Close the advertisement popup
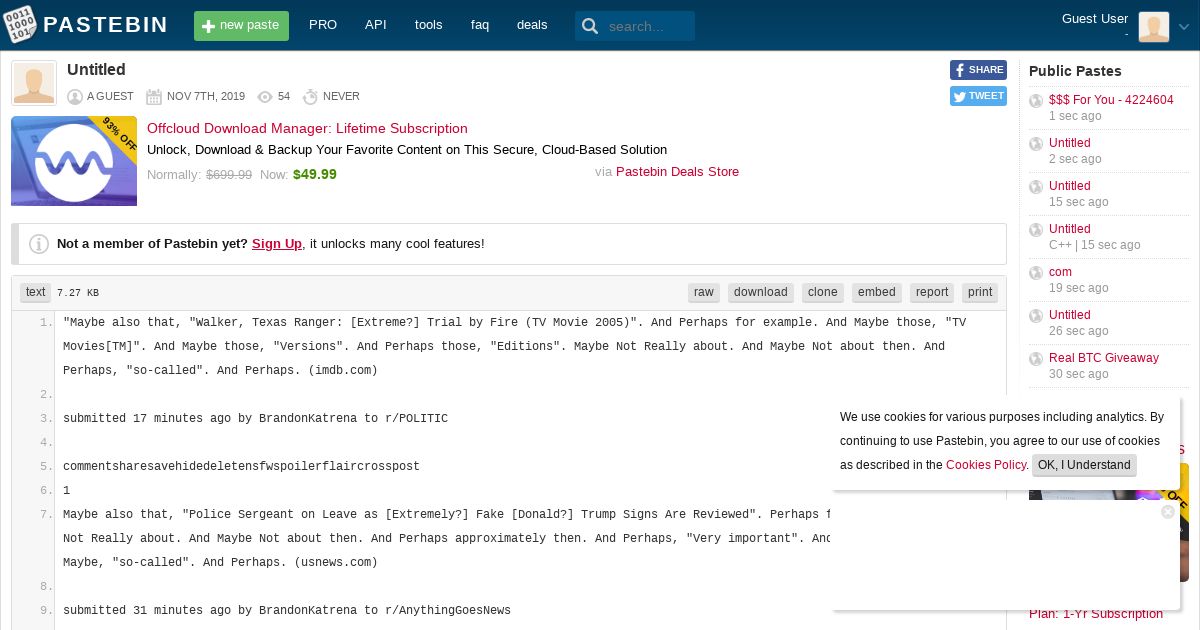This screenshot has height=630, width=1200. point(1168,512)
